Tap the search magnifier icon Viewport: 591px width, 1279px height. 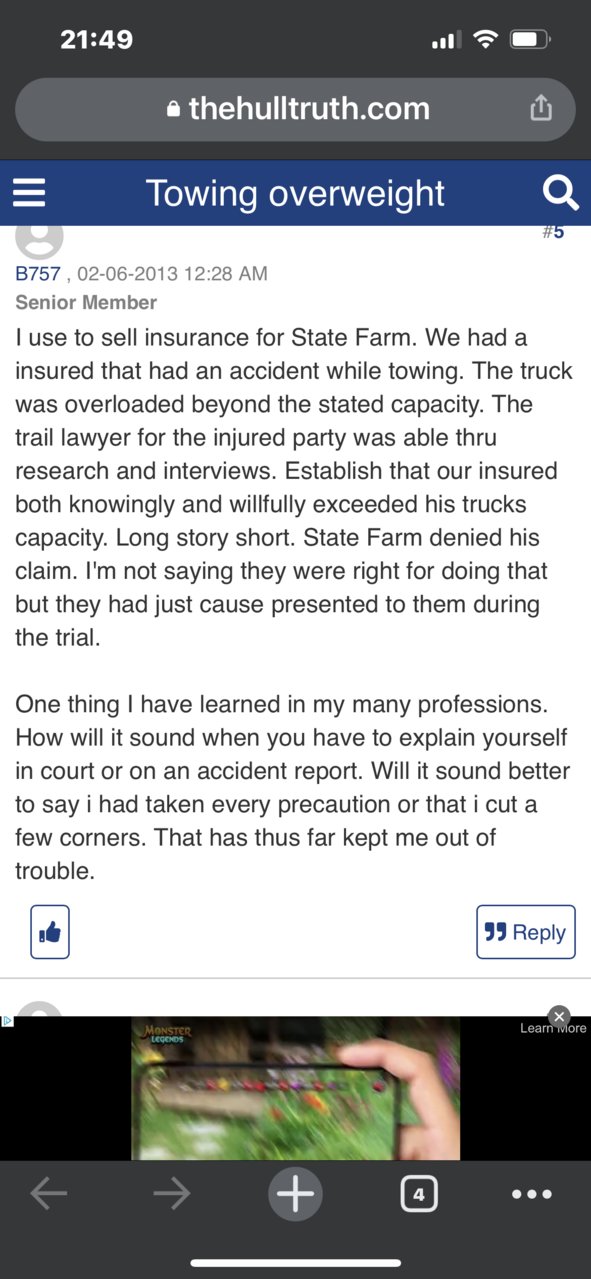[x=560, y=193]
